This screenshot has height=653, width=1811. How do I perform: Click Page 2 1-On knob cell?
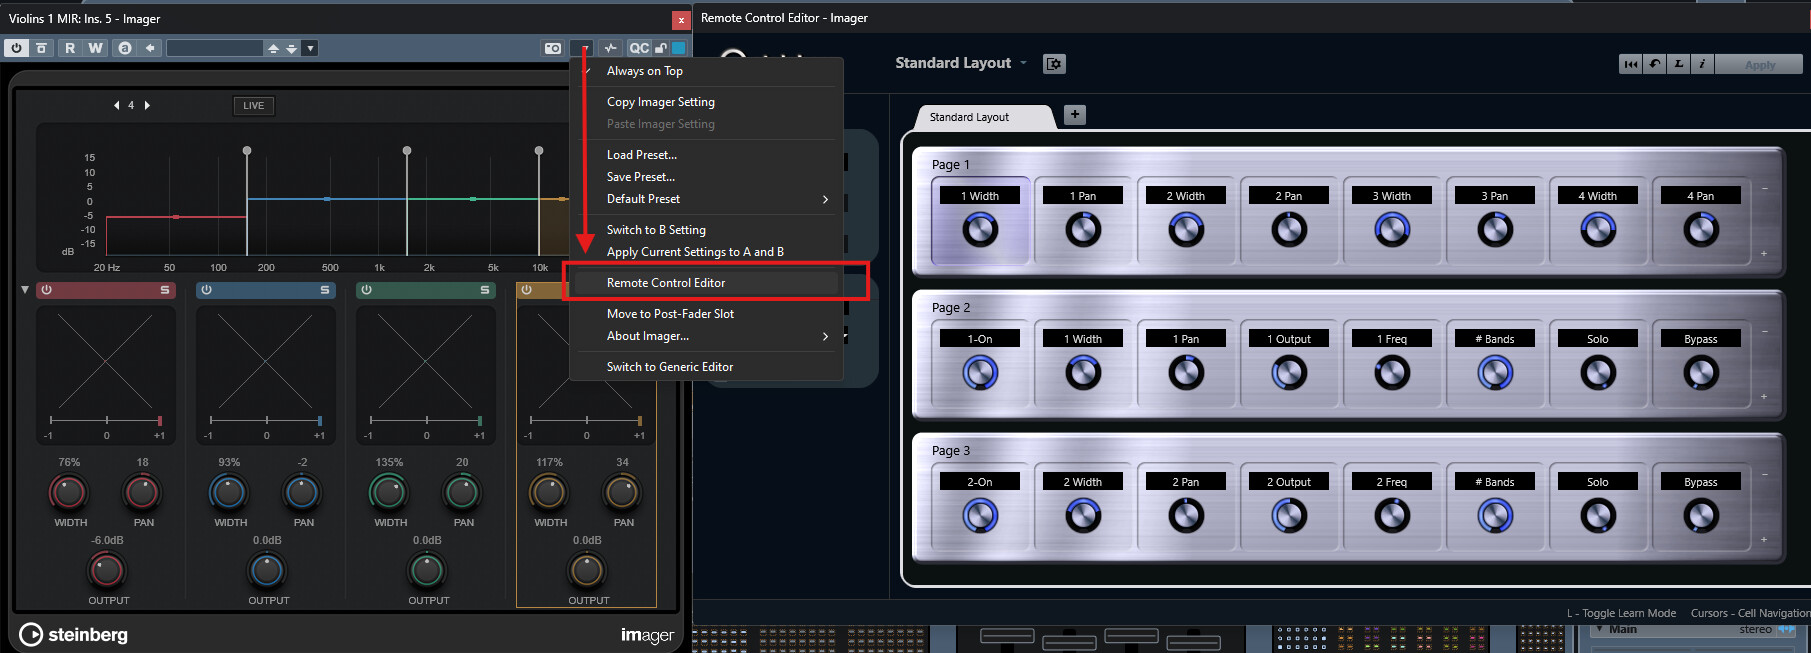pos(980,364)
